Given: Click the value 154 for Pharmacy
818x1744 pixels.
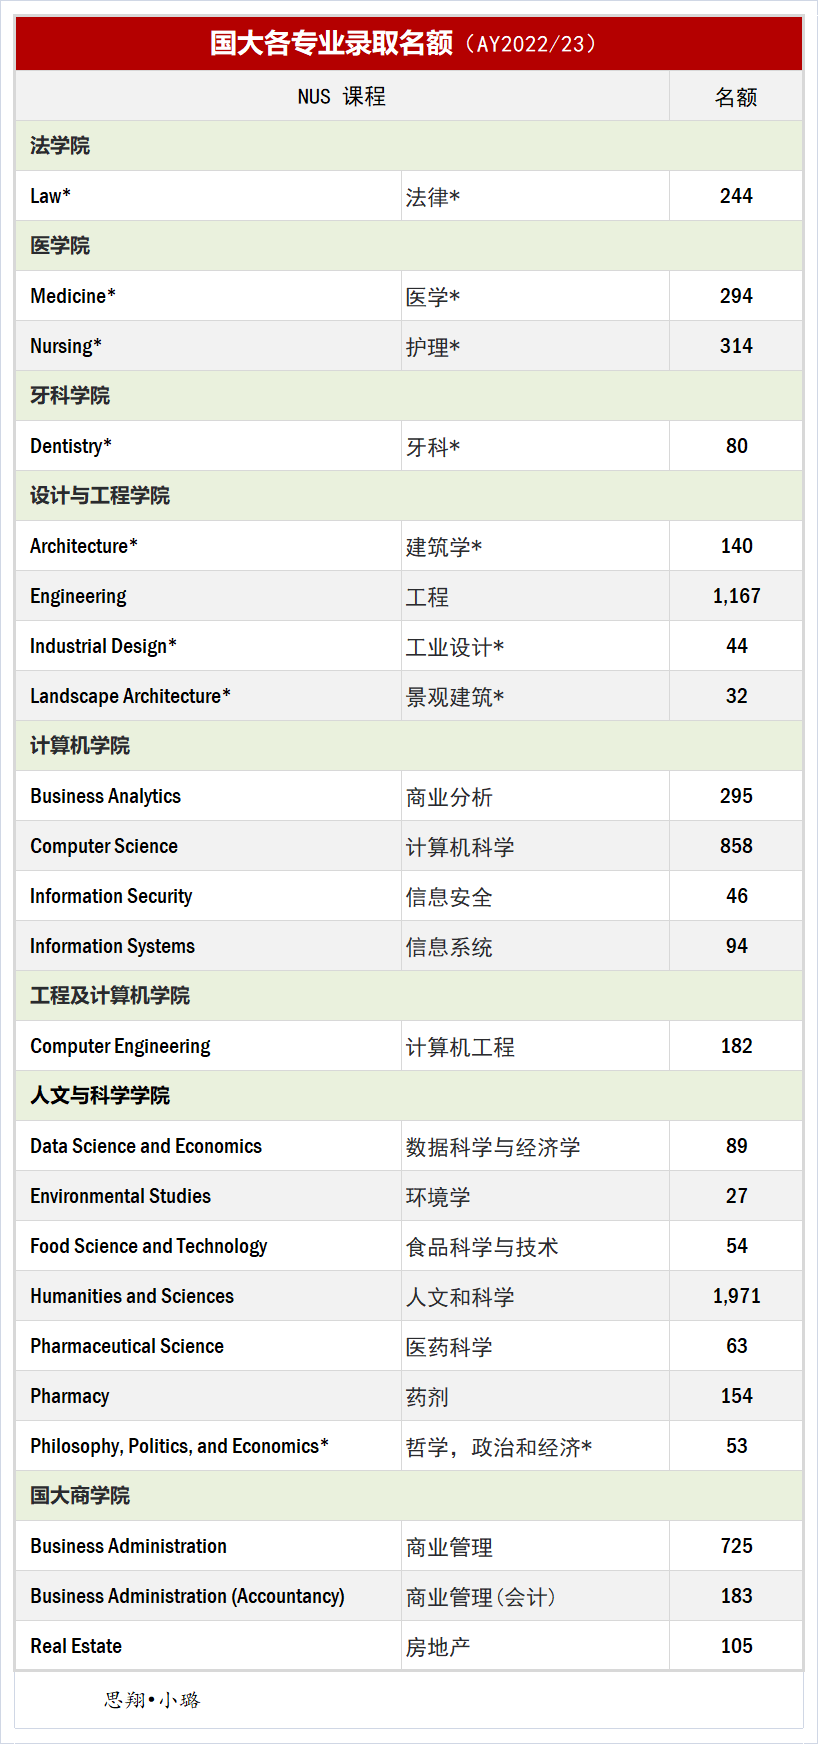Looking at the screenshot, I should click(x=737, y=1396).
